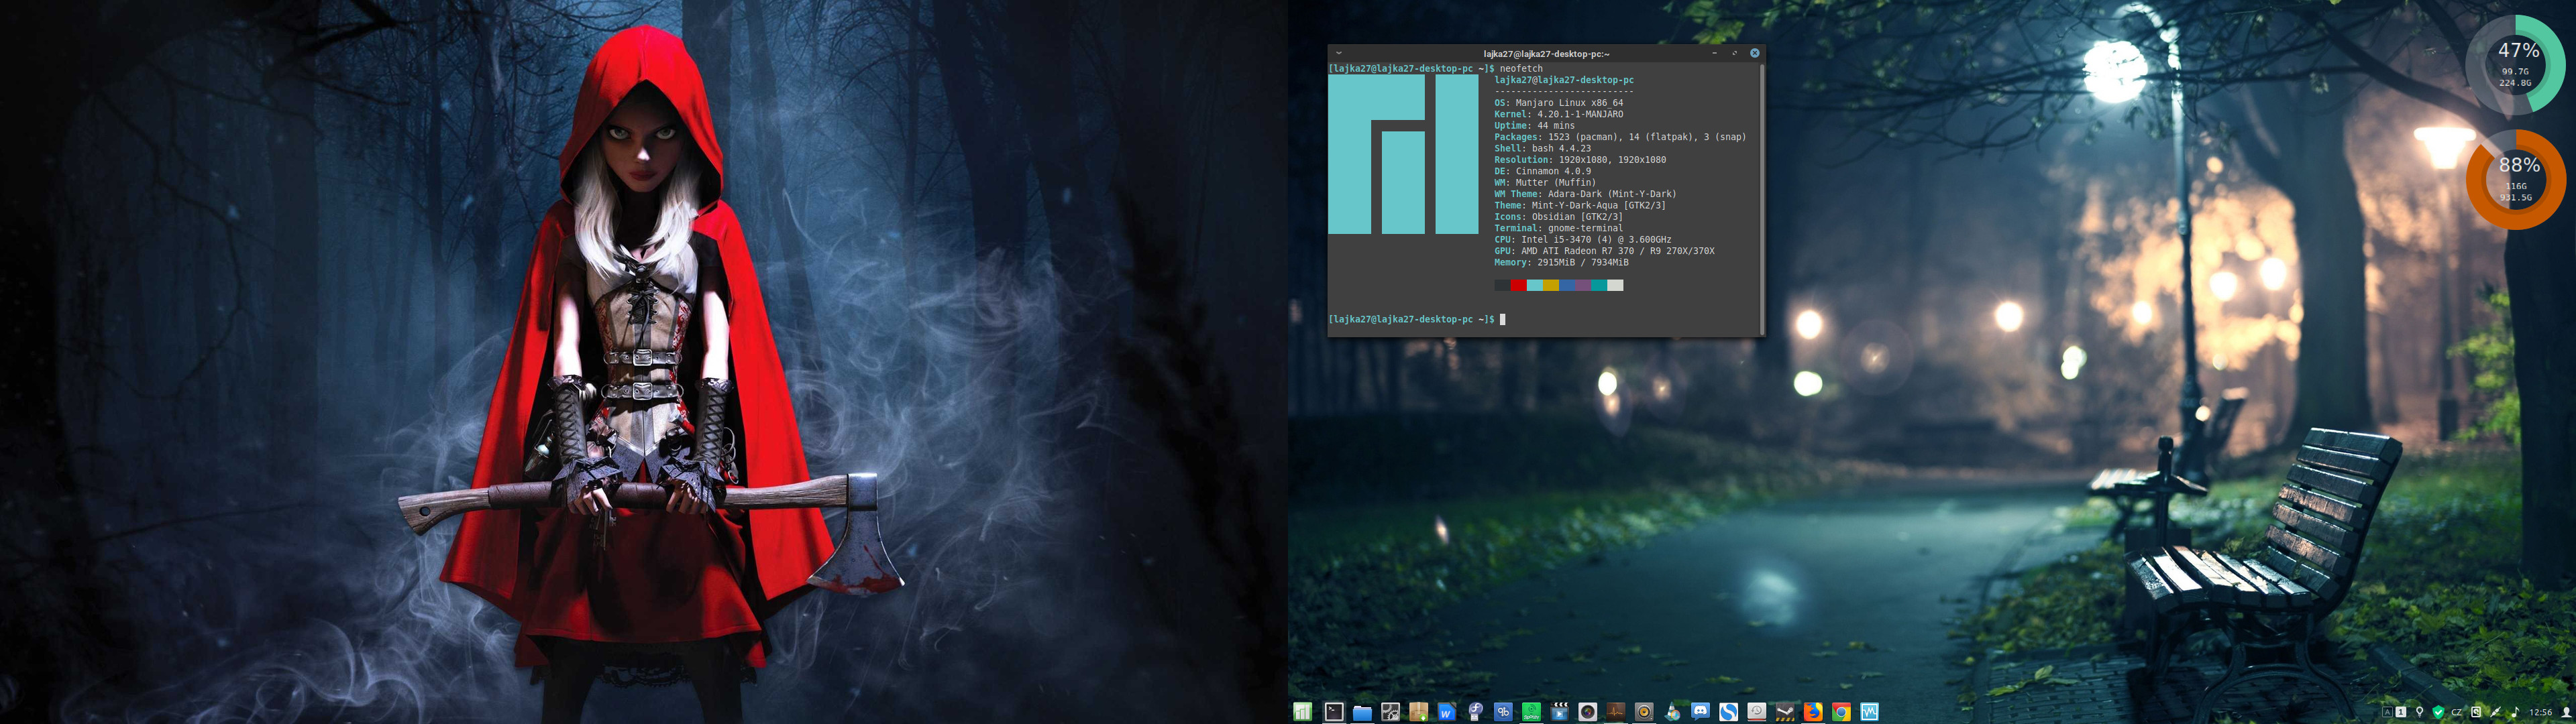The height and width of the screenshot is (724, 2576).
Task: Click the 'Resolution: 1920x1080' line
Action: coord(1580,160)
